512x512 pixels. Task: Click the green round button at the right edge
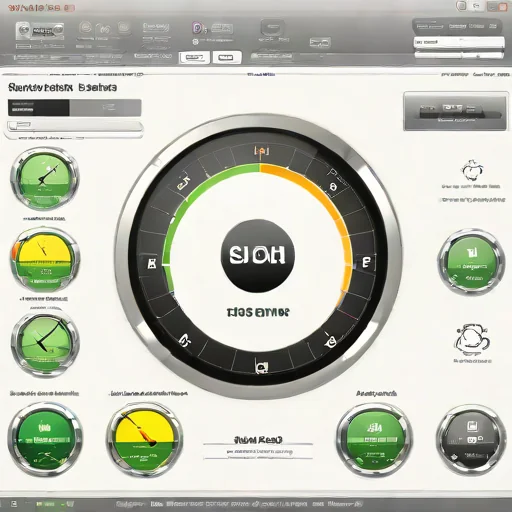click(471, 262)
